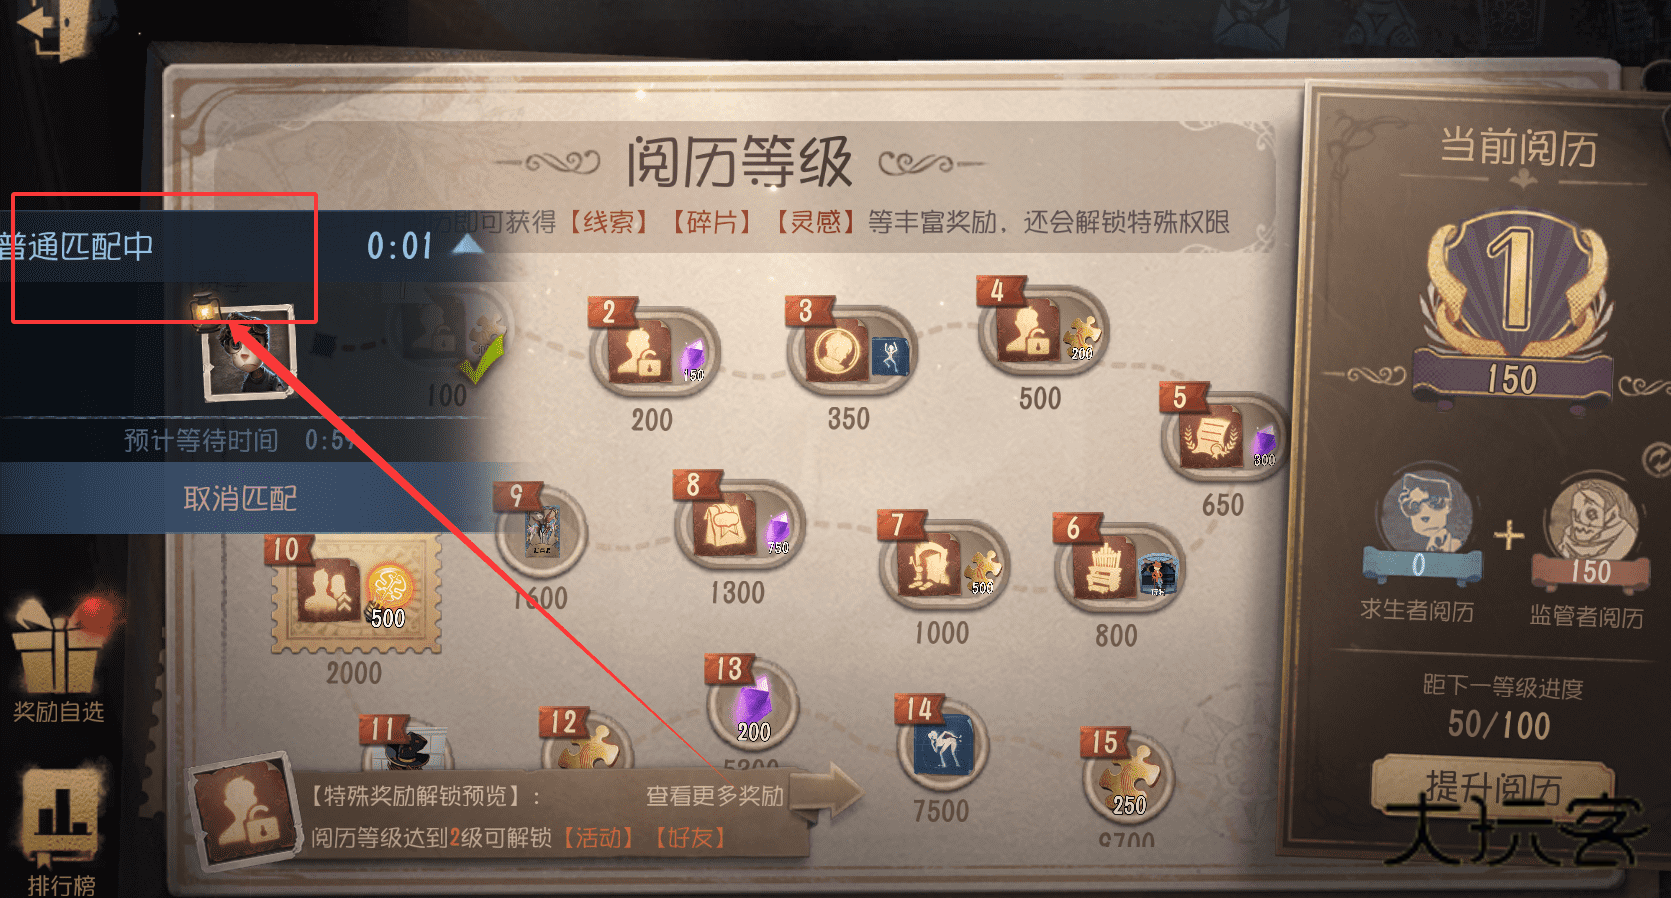The width and height of the screenshot is (1671, 898).
Task: Collapse matching panel with the triangle arrow
Action: [466, 245]
